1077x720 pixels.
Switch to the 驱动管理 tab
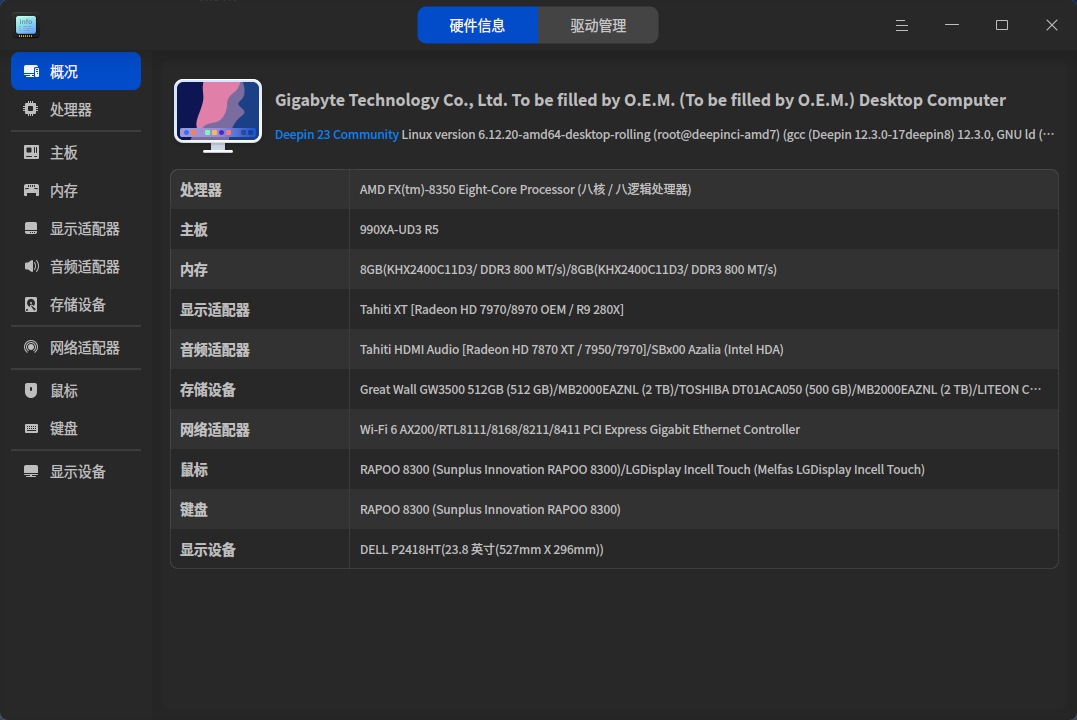click(598, 25)
